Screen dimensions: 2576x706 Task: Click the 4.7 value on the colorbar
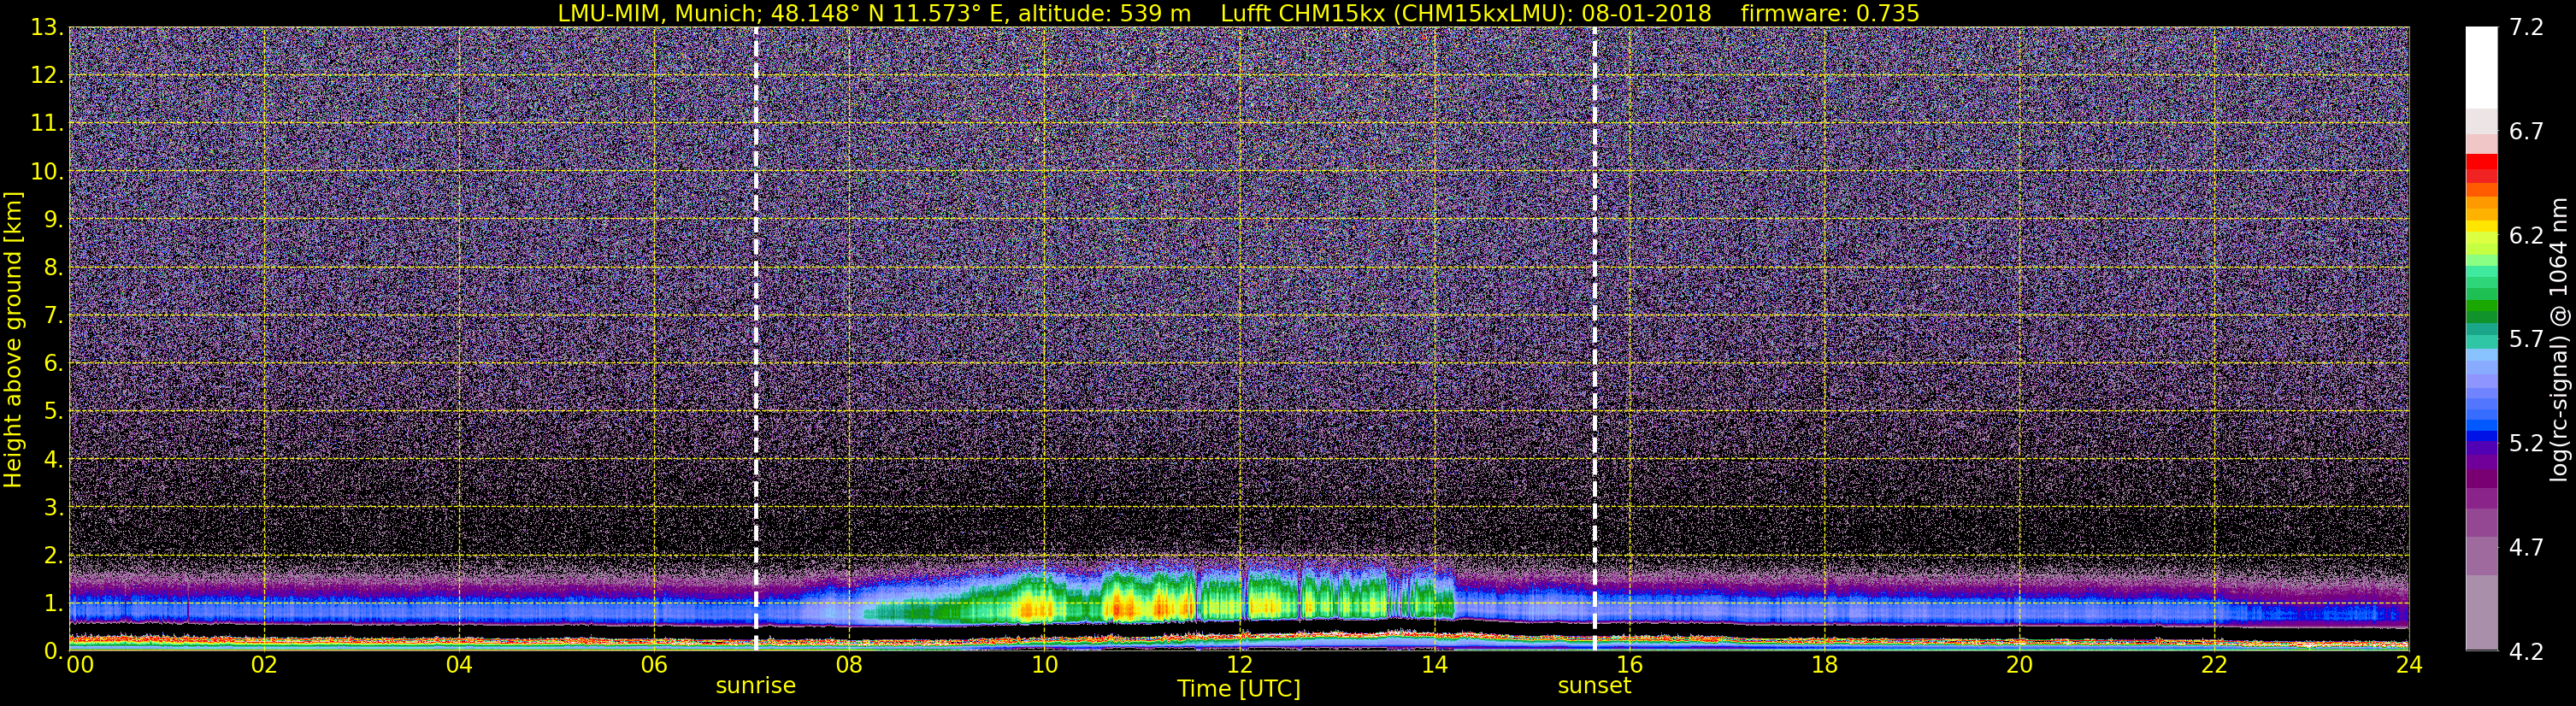click(2526, 548)
